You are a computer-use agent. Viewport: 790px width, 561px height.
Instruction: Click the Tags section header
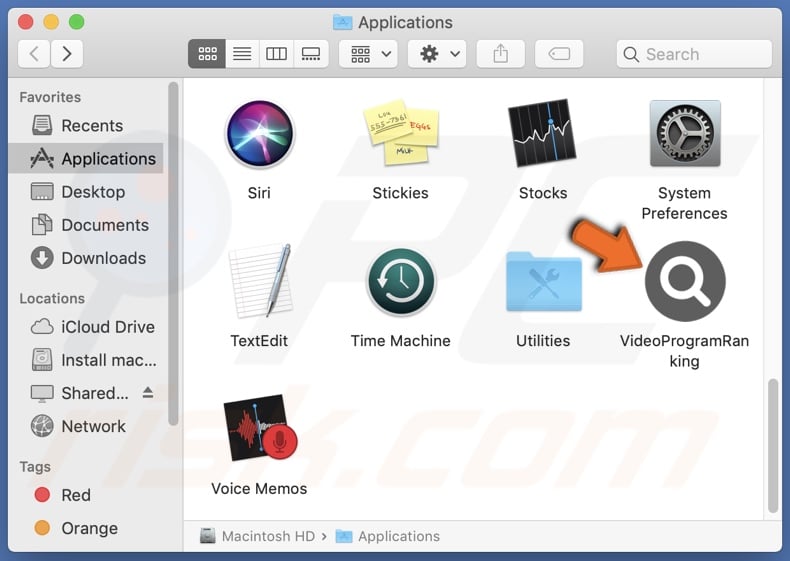(x=35, y=467)
